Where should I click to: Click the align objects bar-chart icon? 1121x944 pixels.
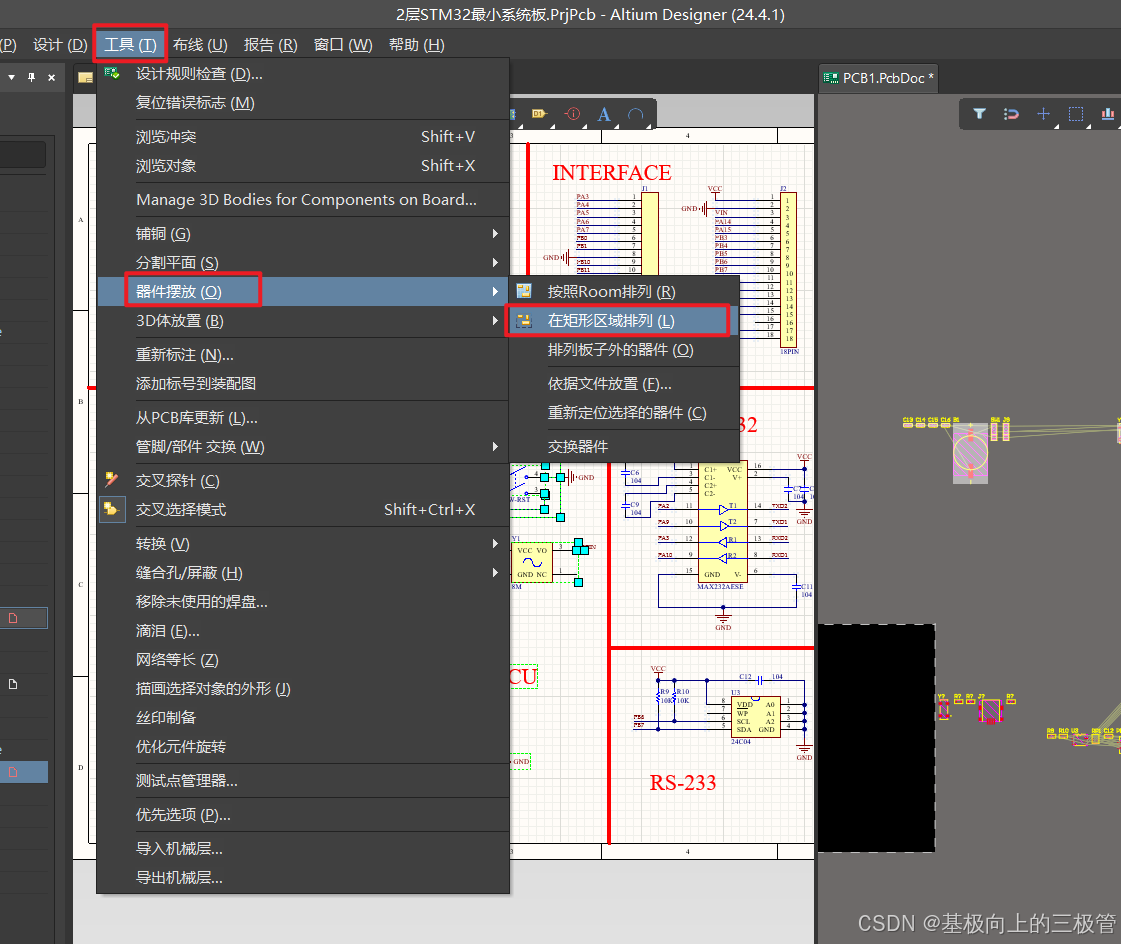[1108, 114]
